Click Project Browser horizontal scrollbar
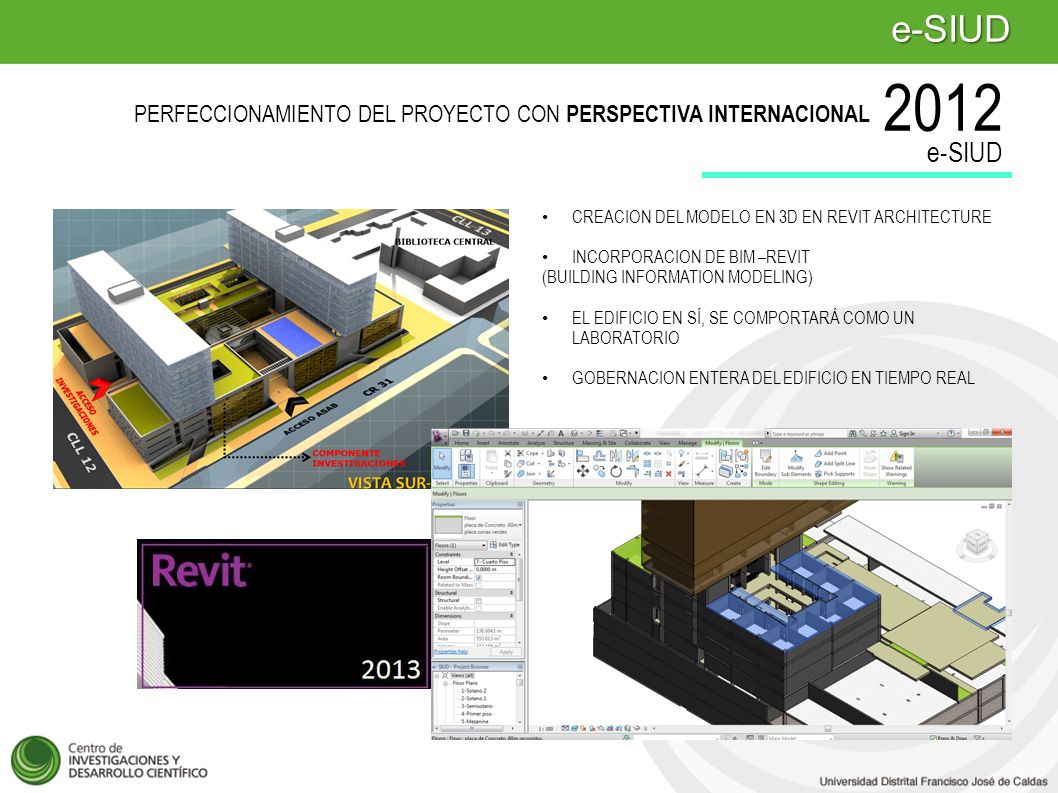The image size is (1058, 793). point(472,728)
